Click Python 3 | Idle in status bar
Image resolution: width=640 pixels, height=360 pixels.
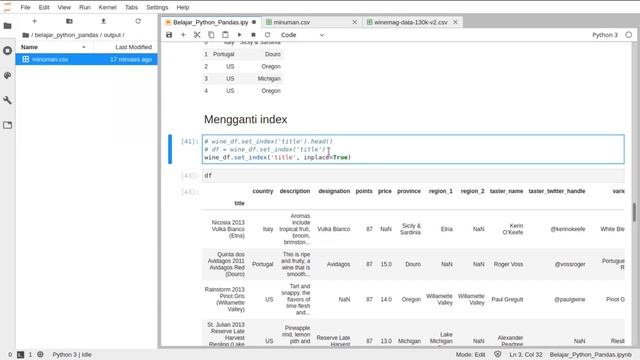point(72,355)
